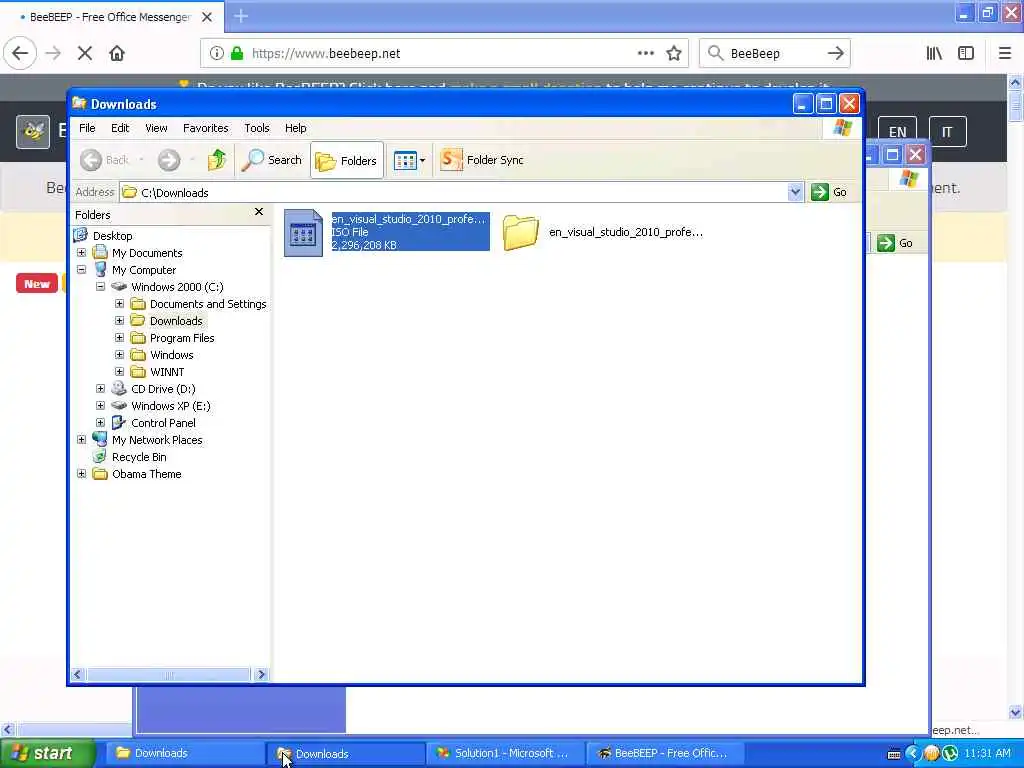Expand the My Network Places node
The height and width of the screenshot is (768, 1024).
click(x=82, y=440)
